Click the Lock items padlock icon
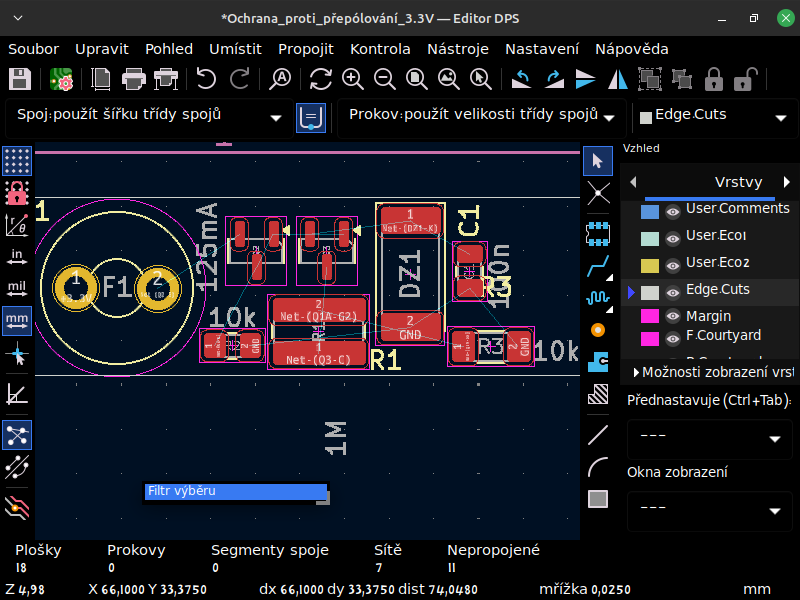The image size is (800, 600). click(x=714, y=79)
